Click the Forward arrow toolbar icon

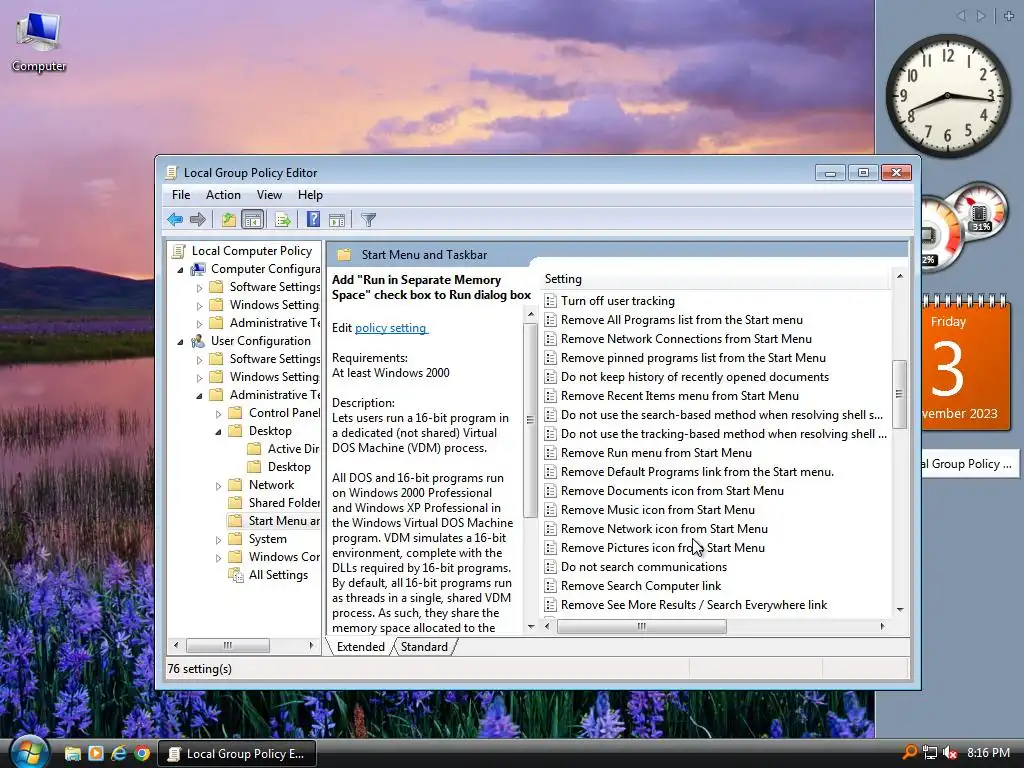(197, 219)
